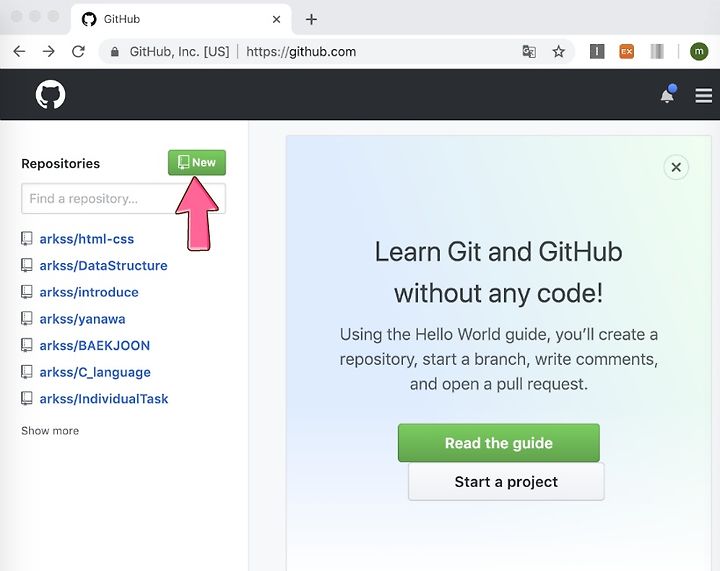
Task: Open the arkss/introduce repository
Action: tap(89, 292)
